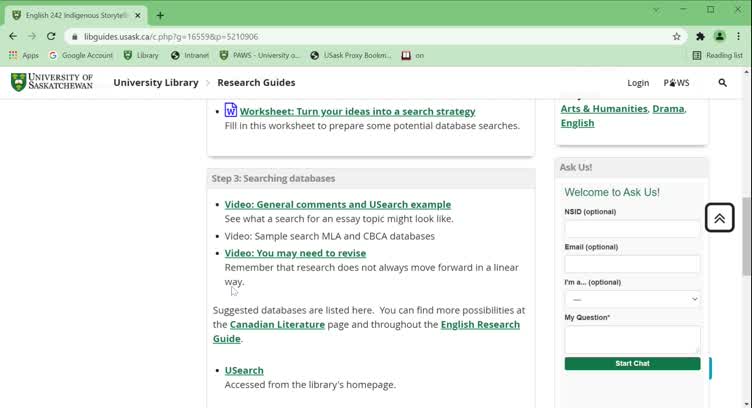
Task: Open the Apps bookmark shortcut
Action: pyautogui.click(x=24, y=56)
